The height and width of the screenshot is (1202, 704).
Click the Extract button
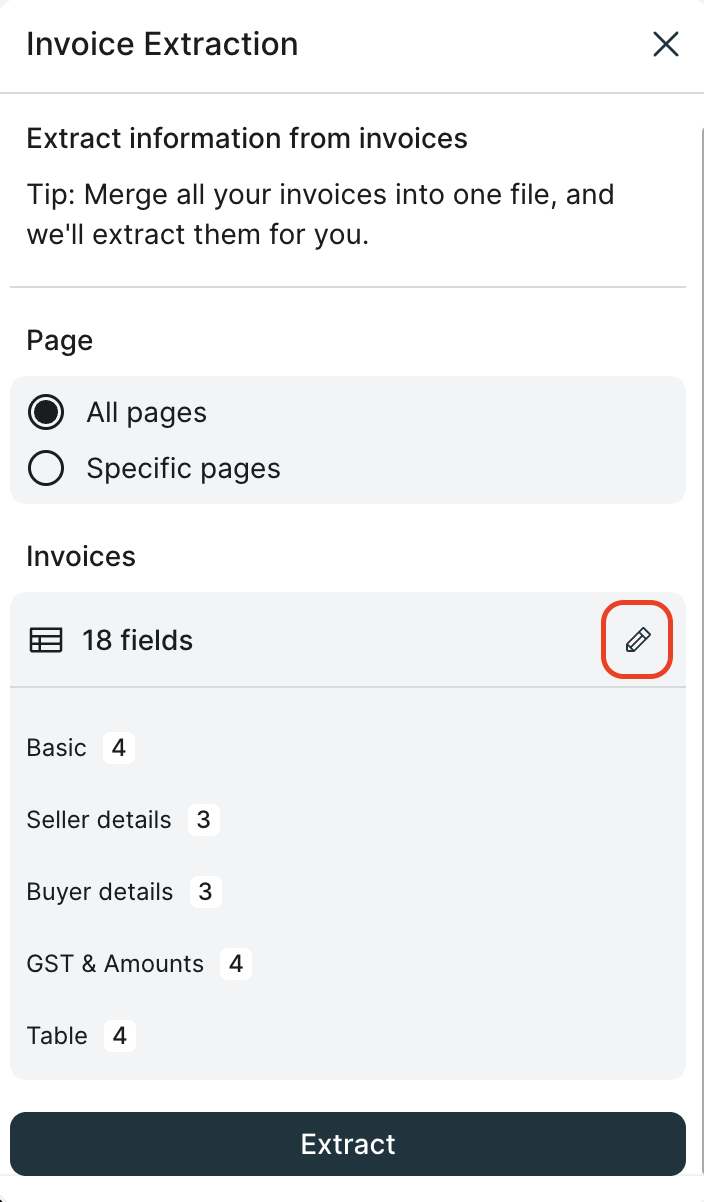pos(348,1143)
